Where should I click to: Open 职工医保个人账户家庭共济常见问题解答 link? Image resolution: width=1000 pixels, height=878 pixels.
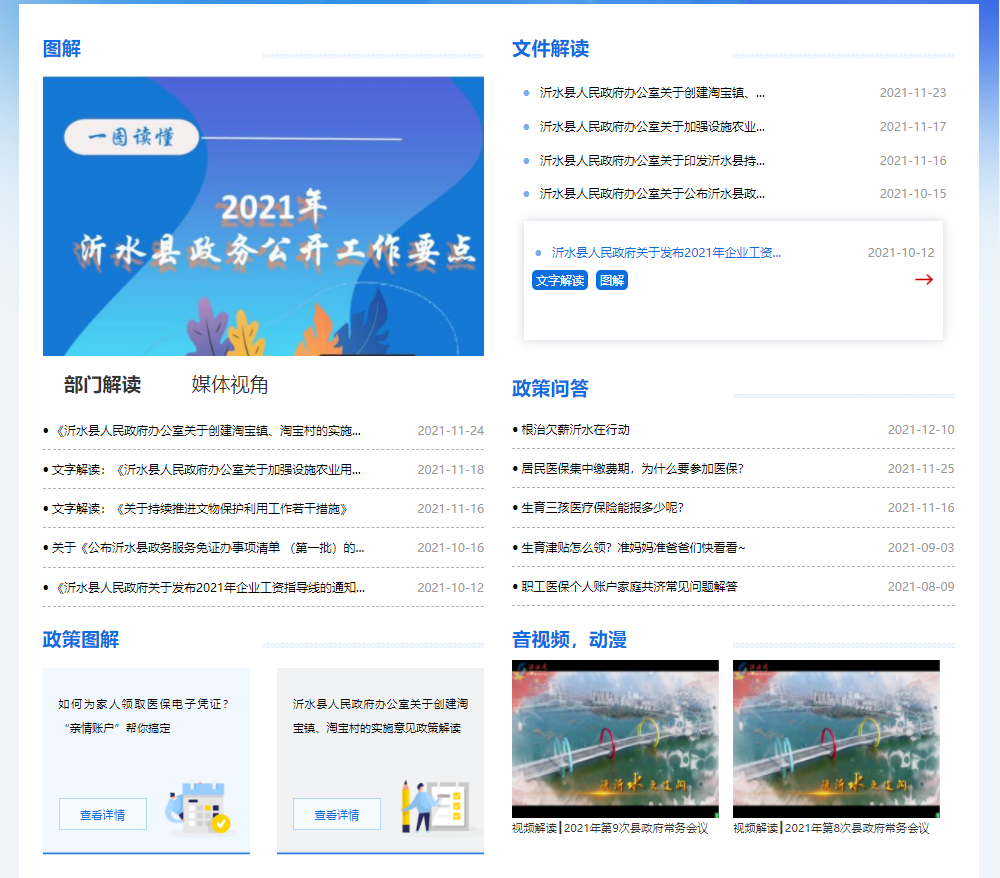tap(629, 587)
